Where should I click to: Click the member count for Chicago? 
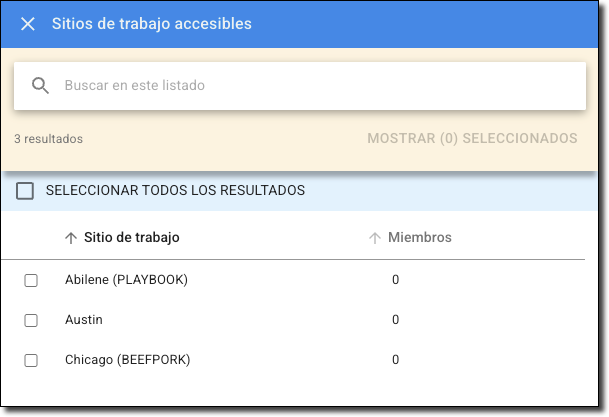point(396,360)
